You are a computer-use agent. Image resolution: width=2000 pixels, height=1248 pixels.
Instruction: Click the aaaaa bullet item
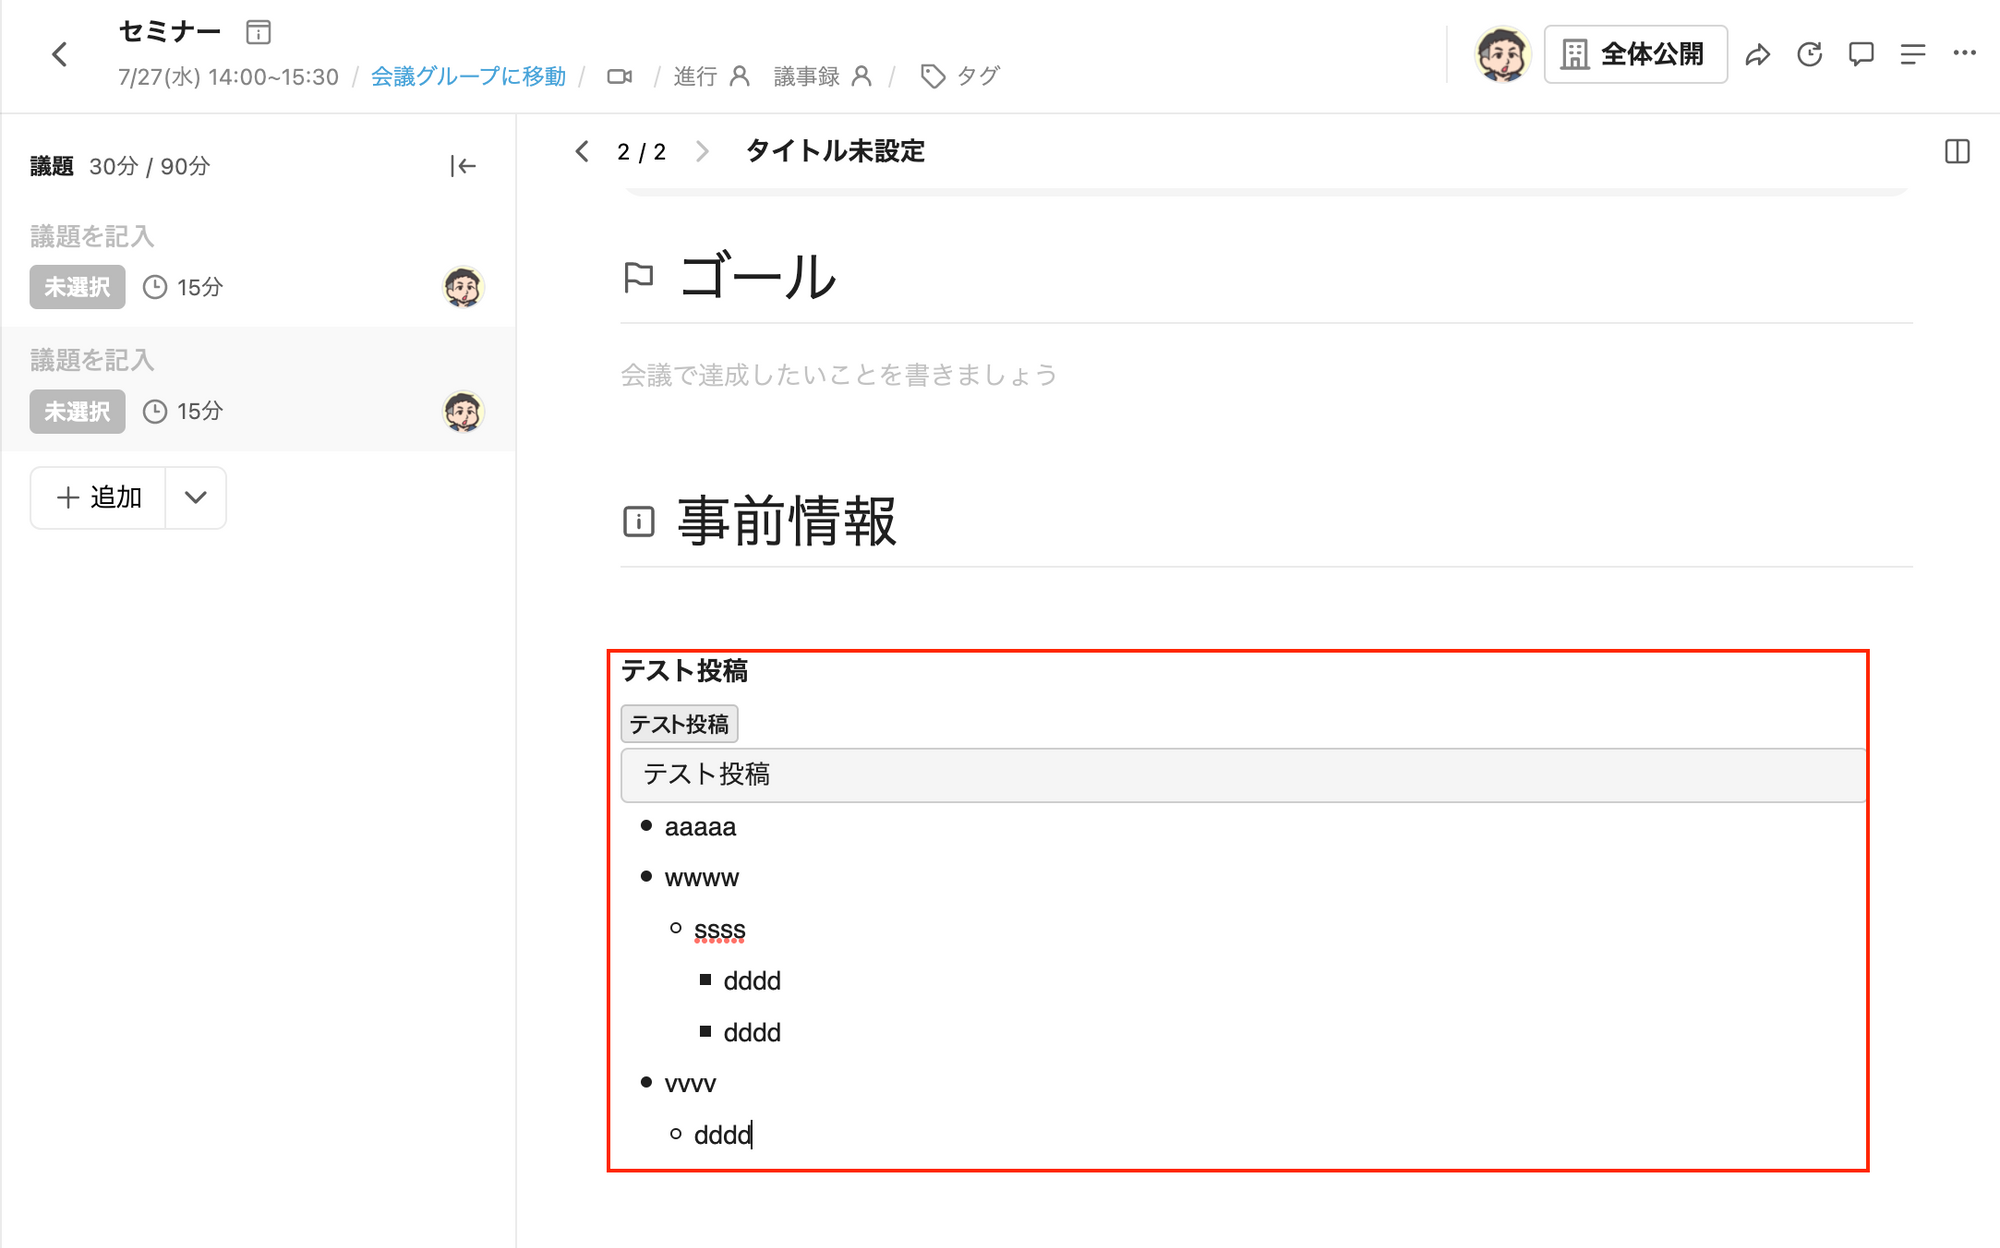pyautogui.click(x=700, y=827)
